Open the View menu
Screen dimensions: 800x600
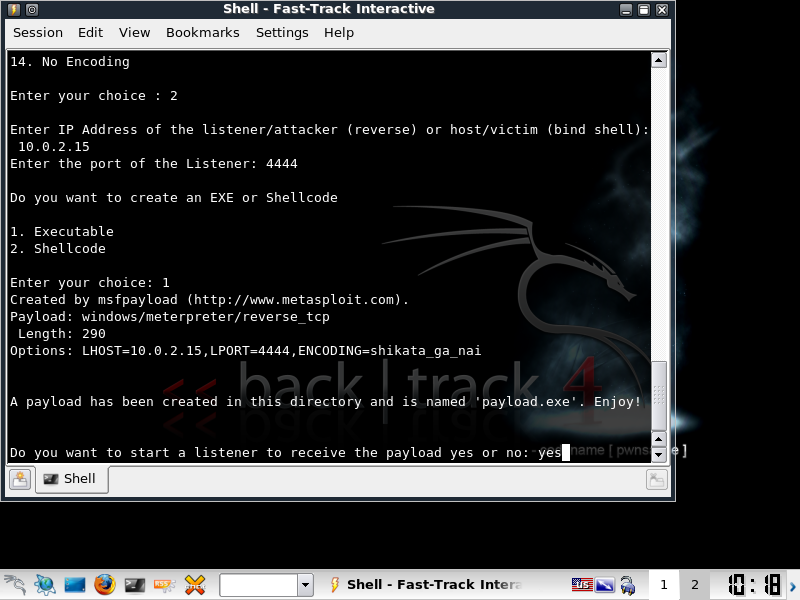pos(134,33)
